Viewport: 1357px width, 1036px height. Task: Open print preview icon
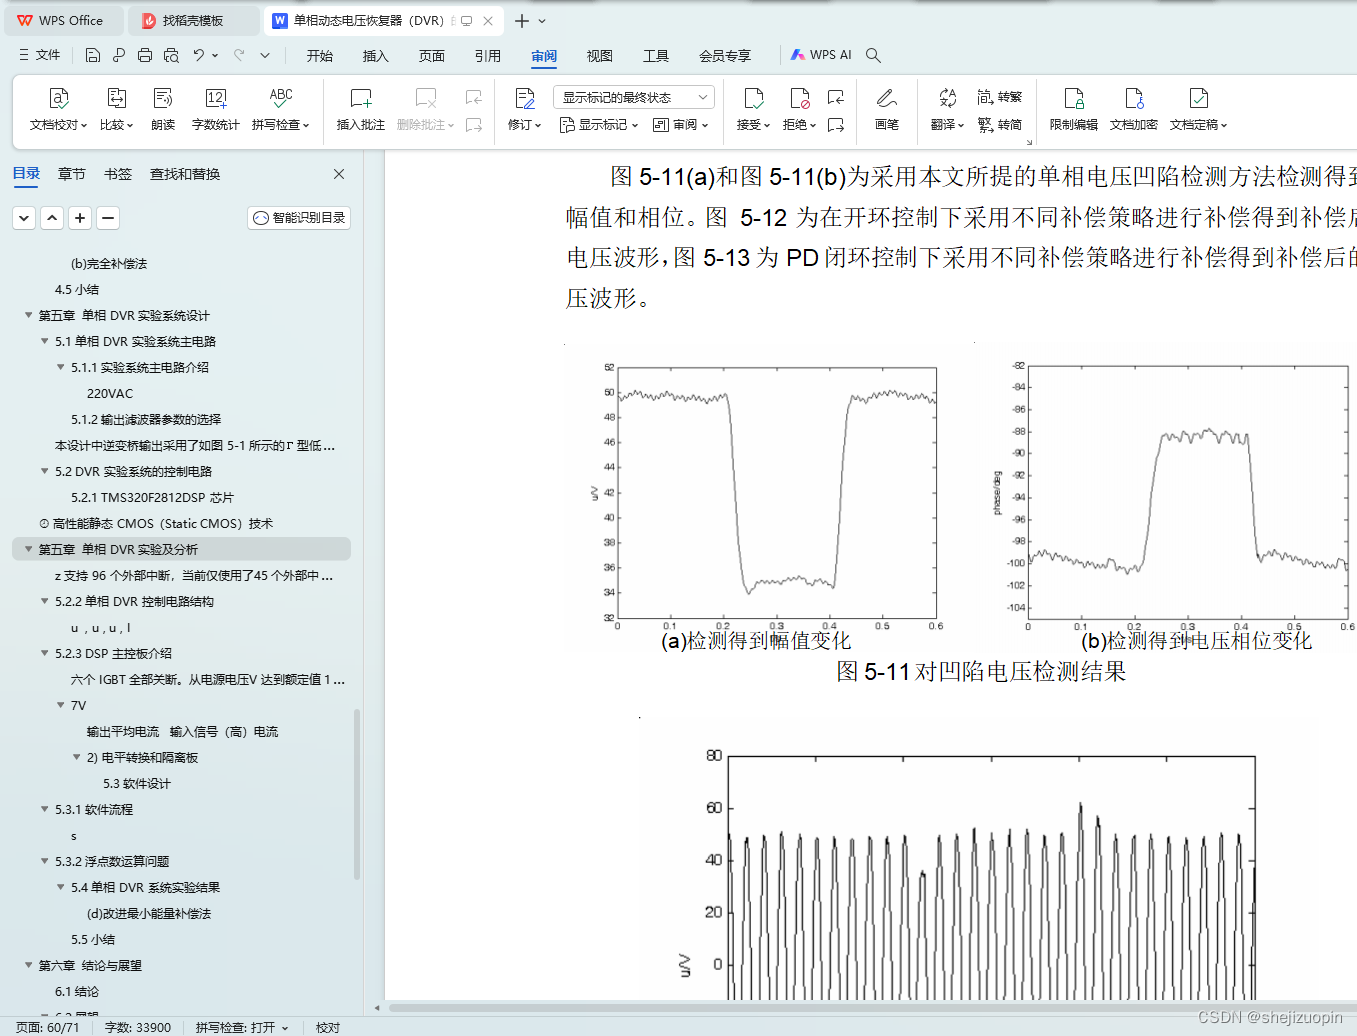171,55
